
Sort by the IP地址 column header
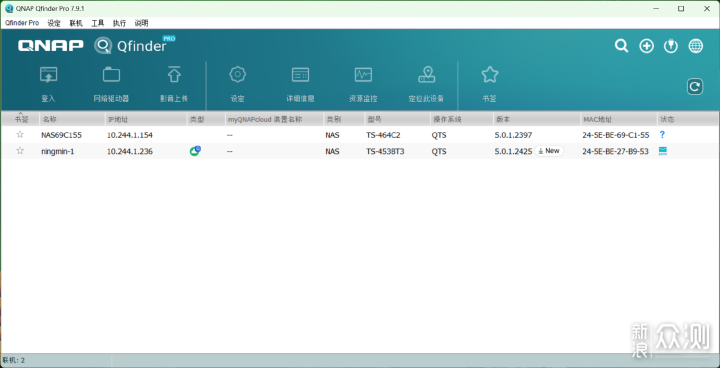pos(146,119)
